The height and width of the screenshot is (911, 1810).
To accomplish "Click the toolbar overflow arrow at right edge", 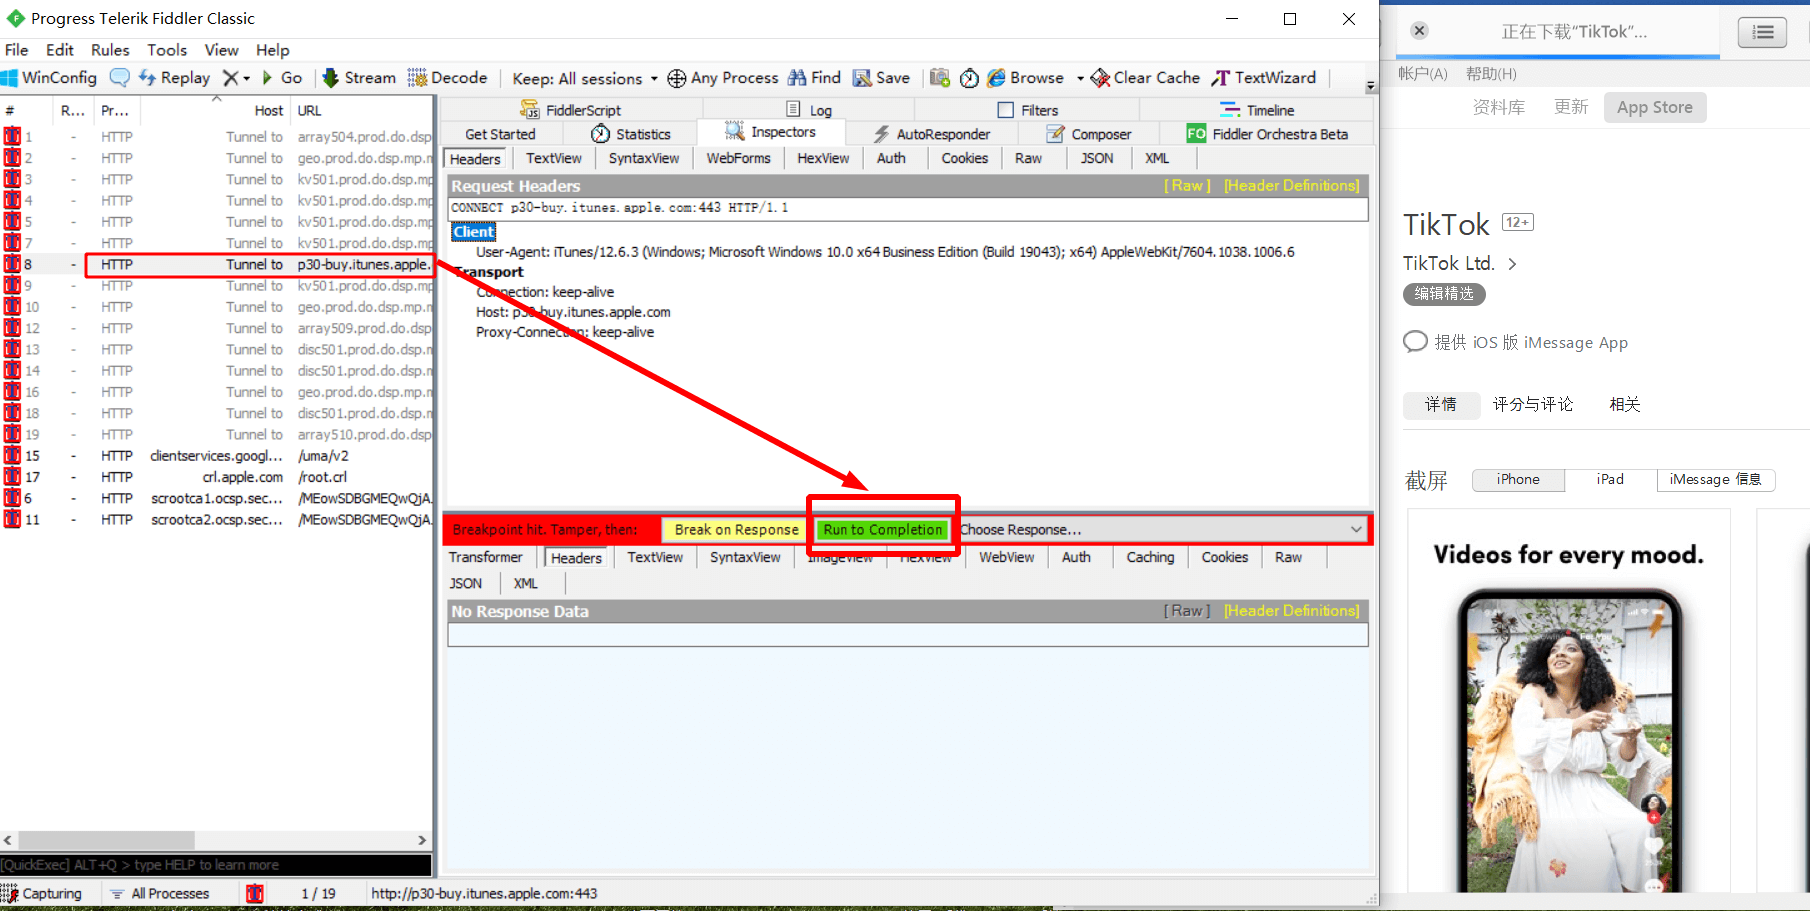I will 1370,87.
